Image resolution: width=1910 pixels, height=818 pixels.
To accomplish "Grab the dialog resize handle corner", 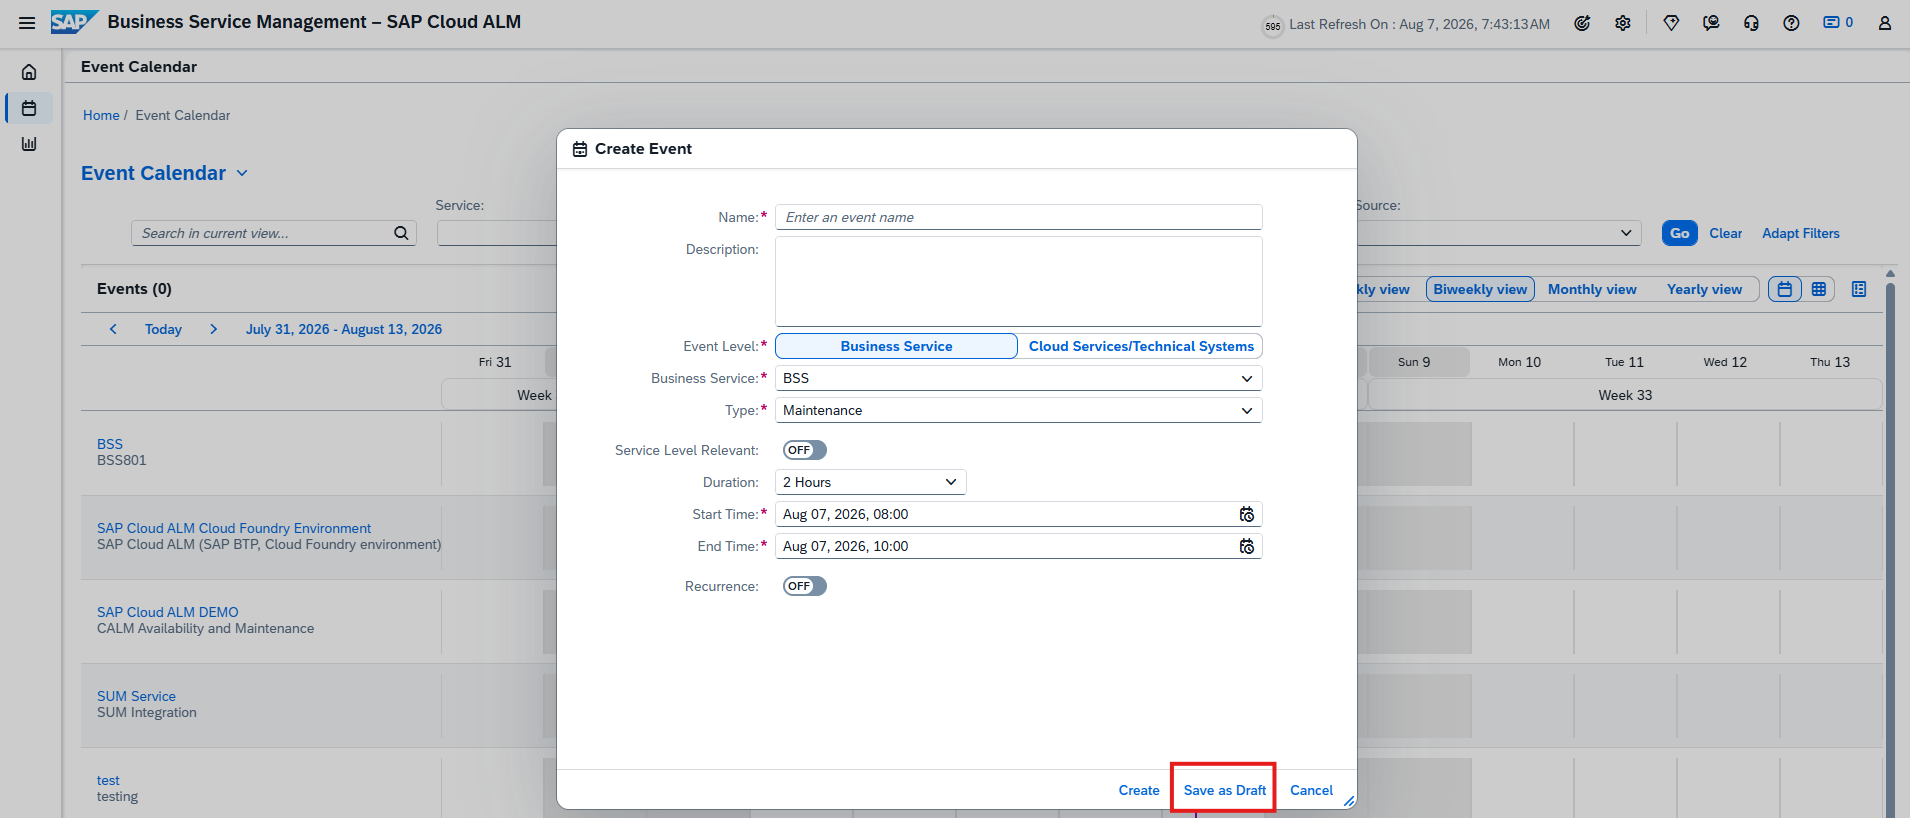I will 1349,801.
